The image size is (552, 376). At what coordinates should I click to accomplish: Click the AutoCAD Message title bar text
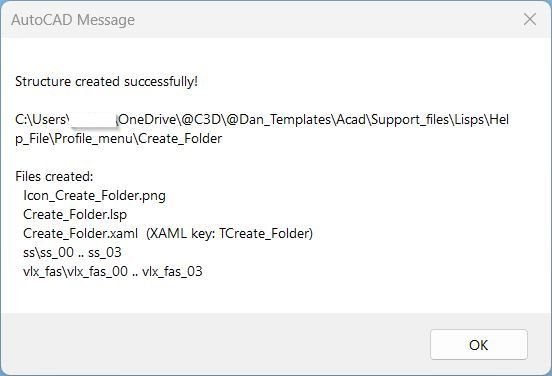(x=73, y=20)
